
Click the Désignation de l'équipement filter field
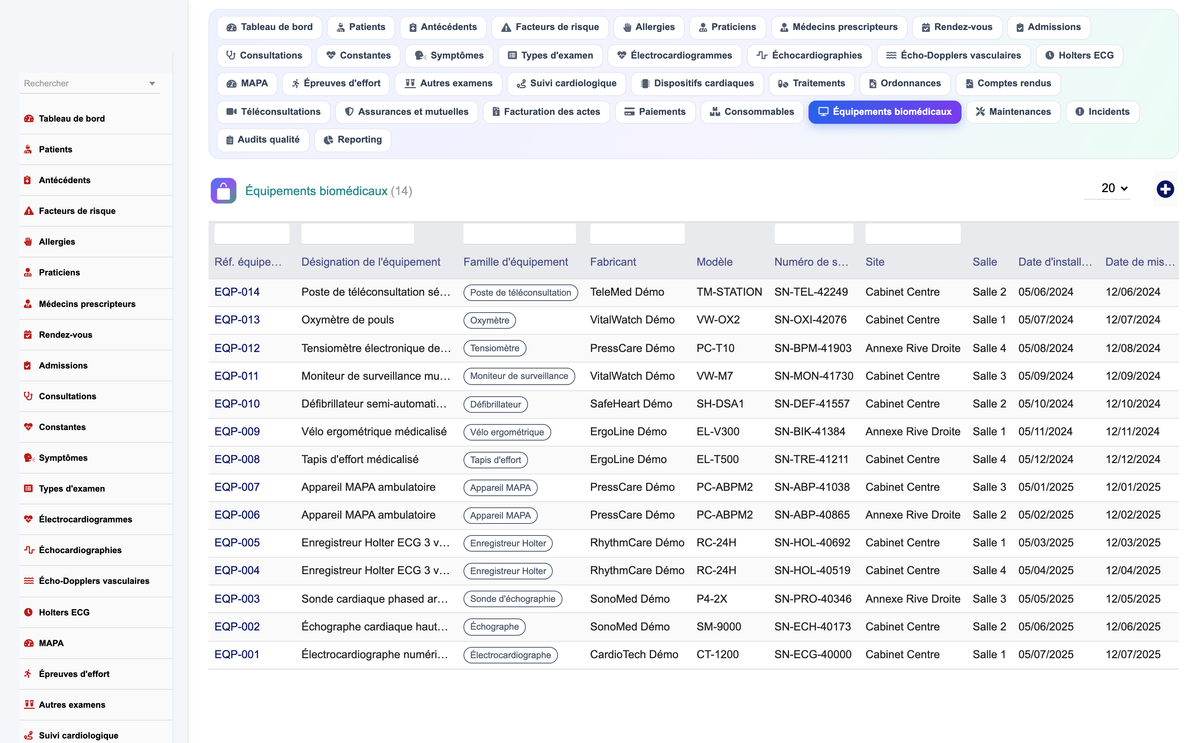pyautogui.click(x=358, y=234)
